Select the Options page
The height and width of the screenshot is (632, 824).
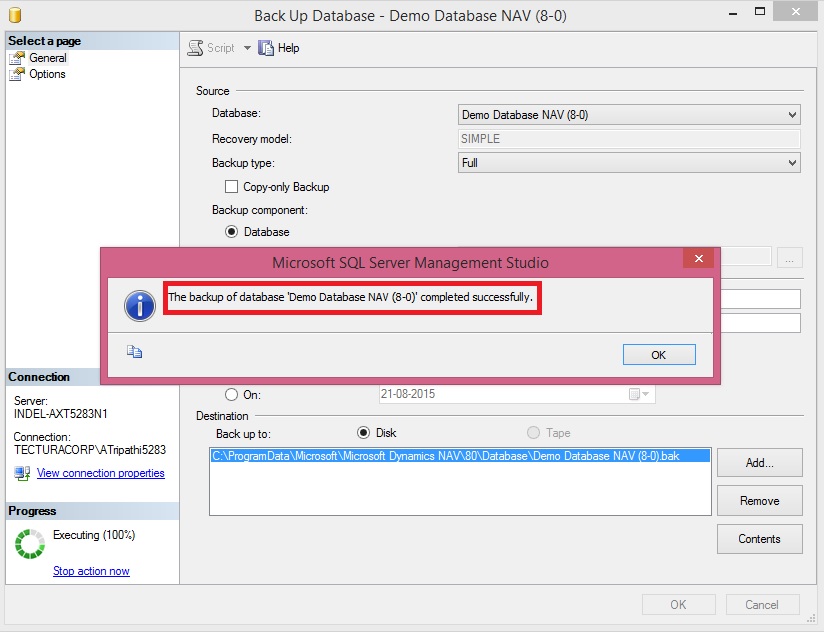click(x=47, y=74)
